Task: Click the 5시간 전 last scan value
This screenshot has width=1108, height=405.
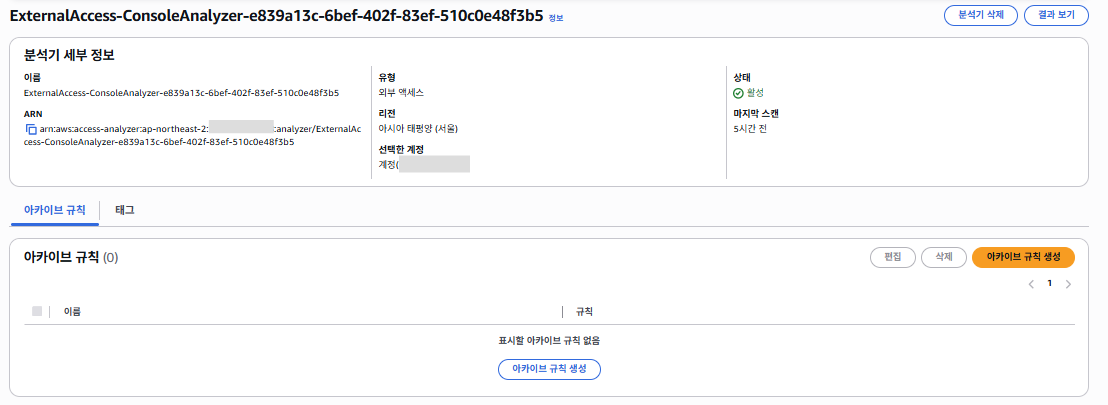Action: point(750,129)
